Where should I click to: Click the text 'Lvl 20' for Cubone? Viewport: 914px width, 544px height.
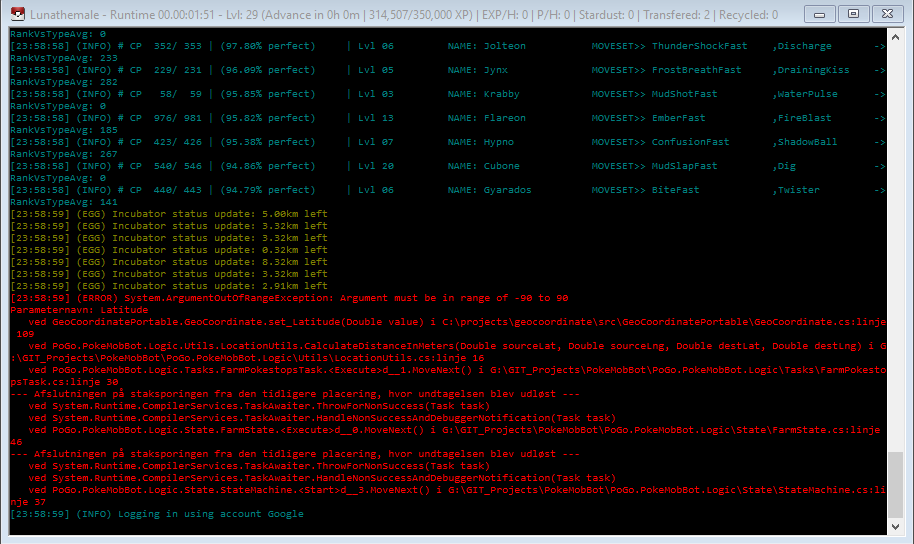(376, 166)
